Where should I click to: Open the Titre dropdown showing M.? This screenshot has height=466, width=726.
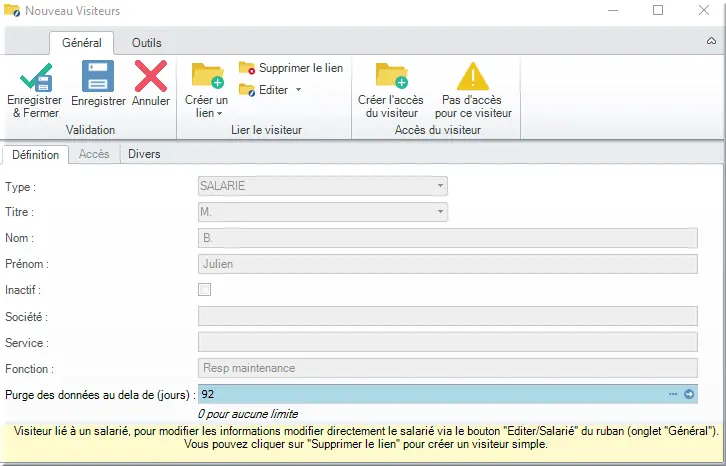[323, 212]
